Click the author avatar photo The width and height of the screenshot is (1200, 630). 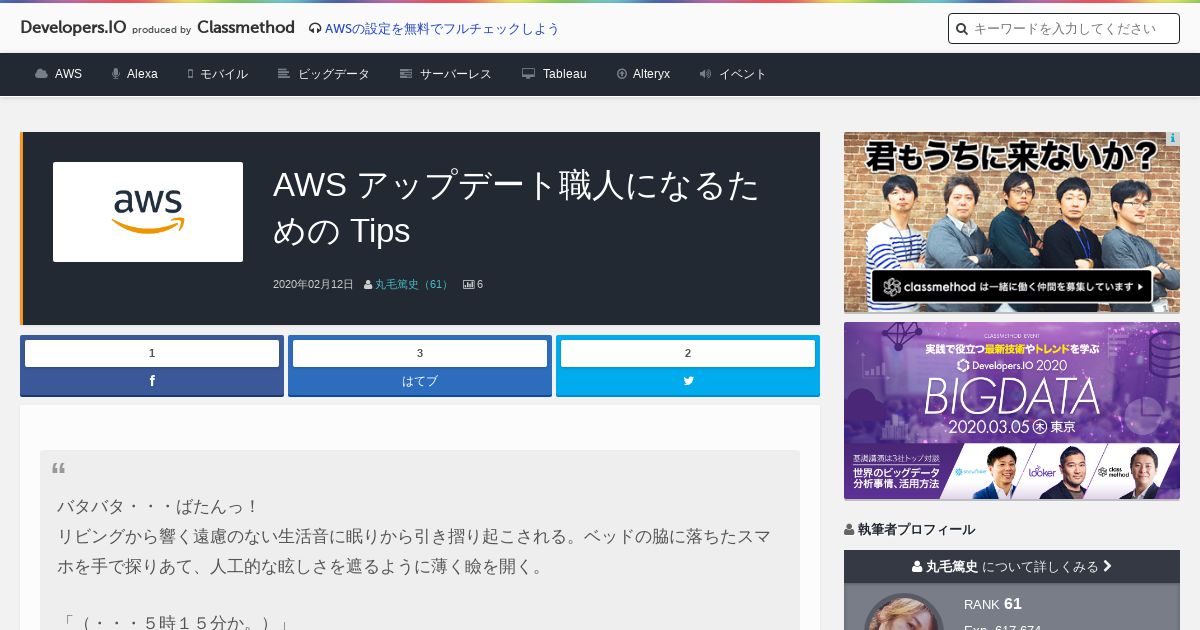[904, 612]
